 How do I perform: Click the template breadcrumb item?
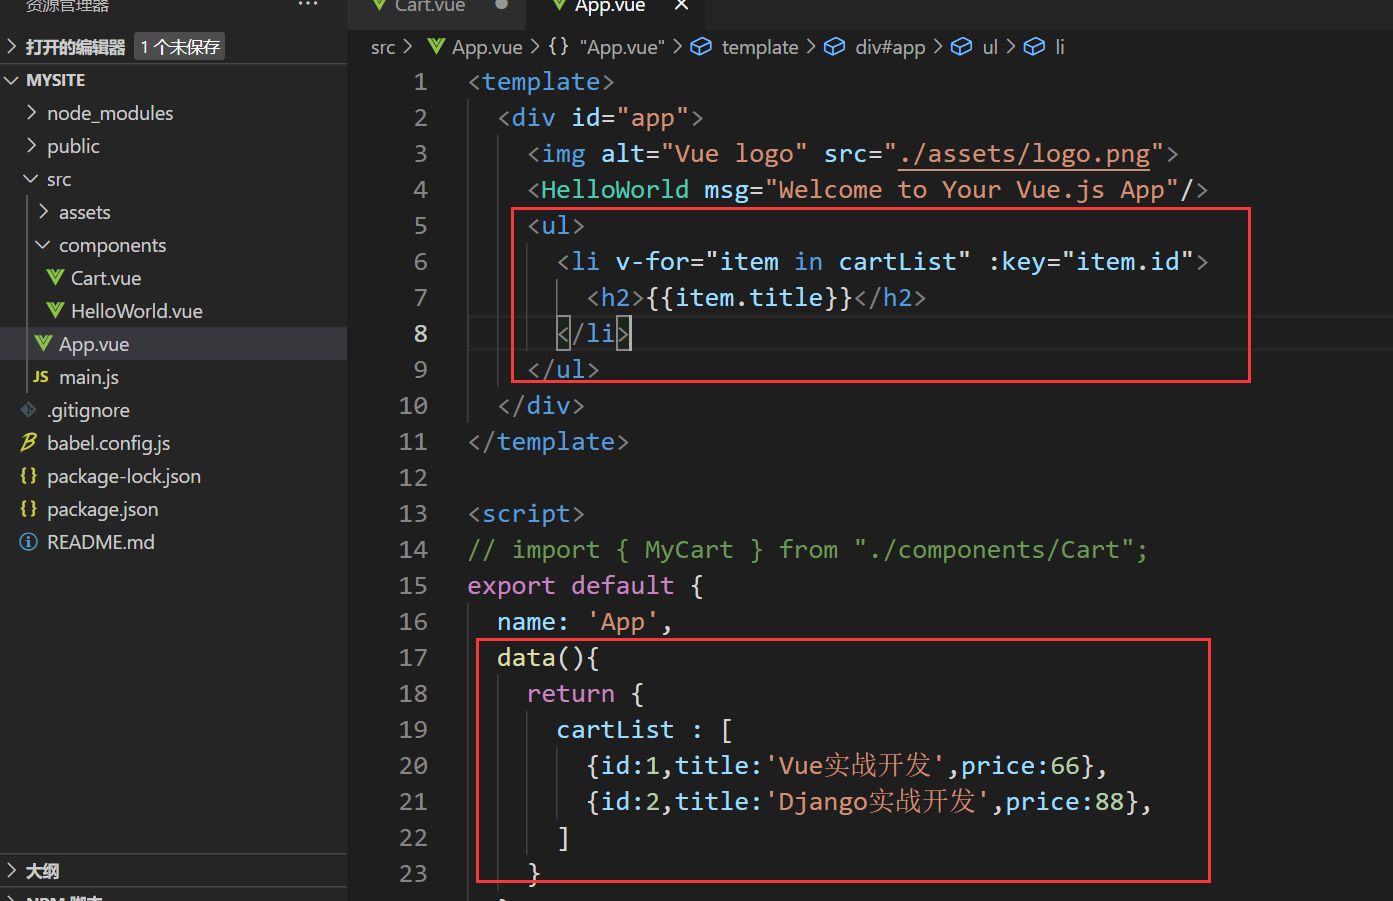(759, 47)
